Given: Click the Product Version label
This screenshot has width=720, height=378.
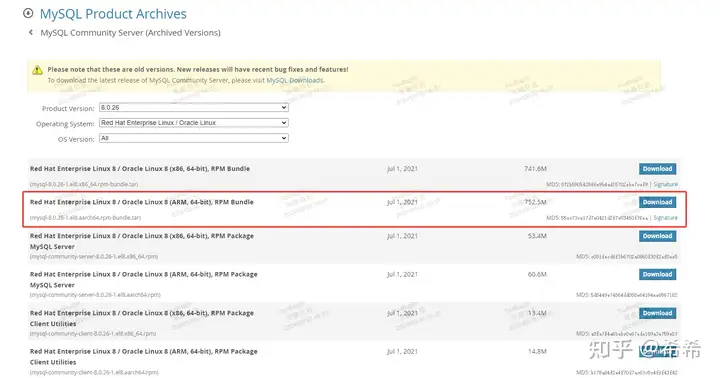Looking at the screenshot, I should (68, 108).
